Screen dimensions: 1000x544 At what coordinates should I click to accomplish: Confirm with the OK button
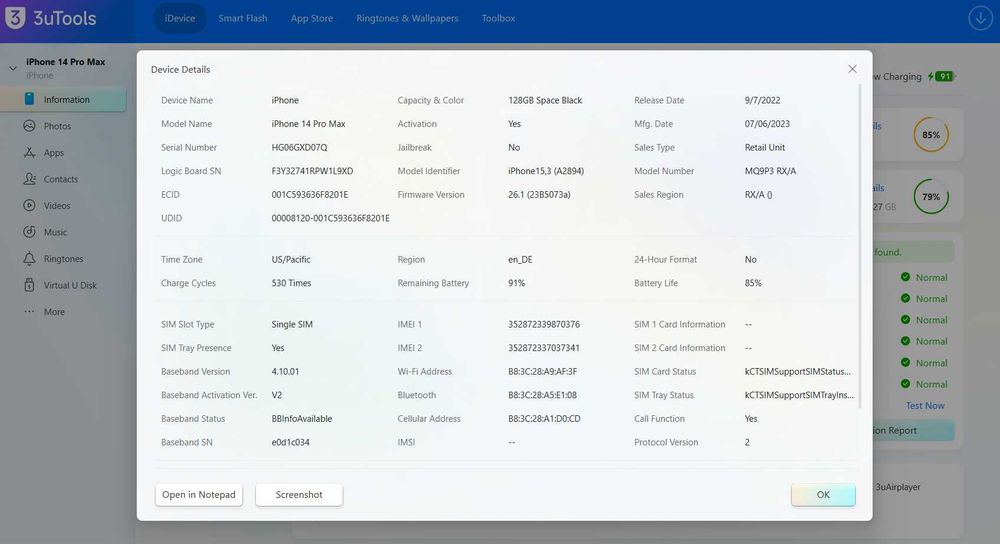[823, 494]
